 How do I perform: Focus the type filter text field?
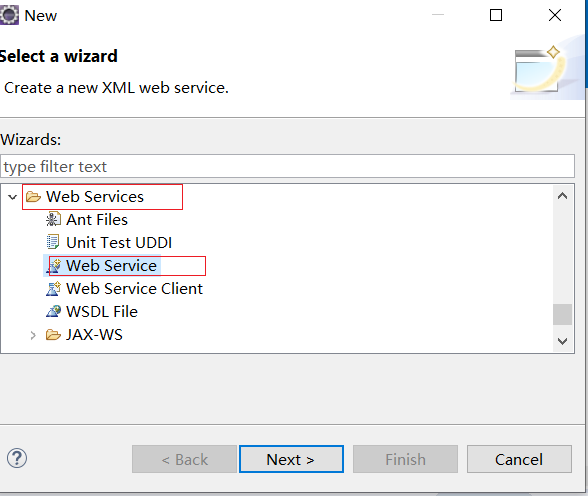point(287,166)
